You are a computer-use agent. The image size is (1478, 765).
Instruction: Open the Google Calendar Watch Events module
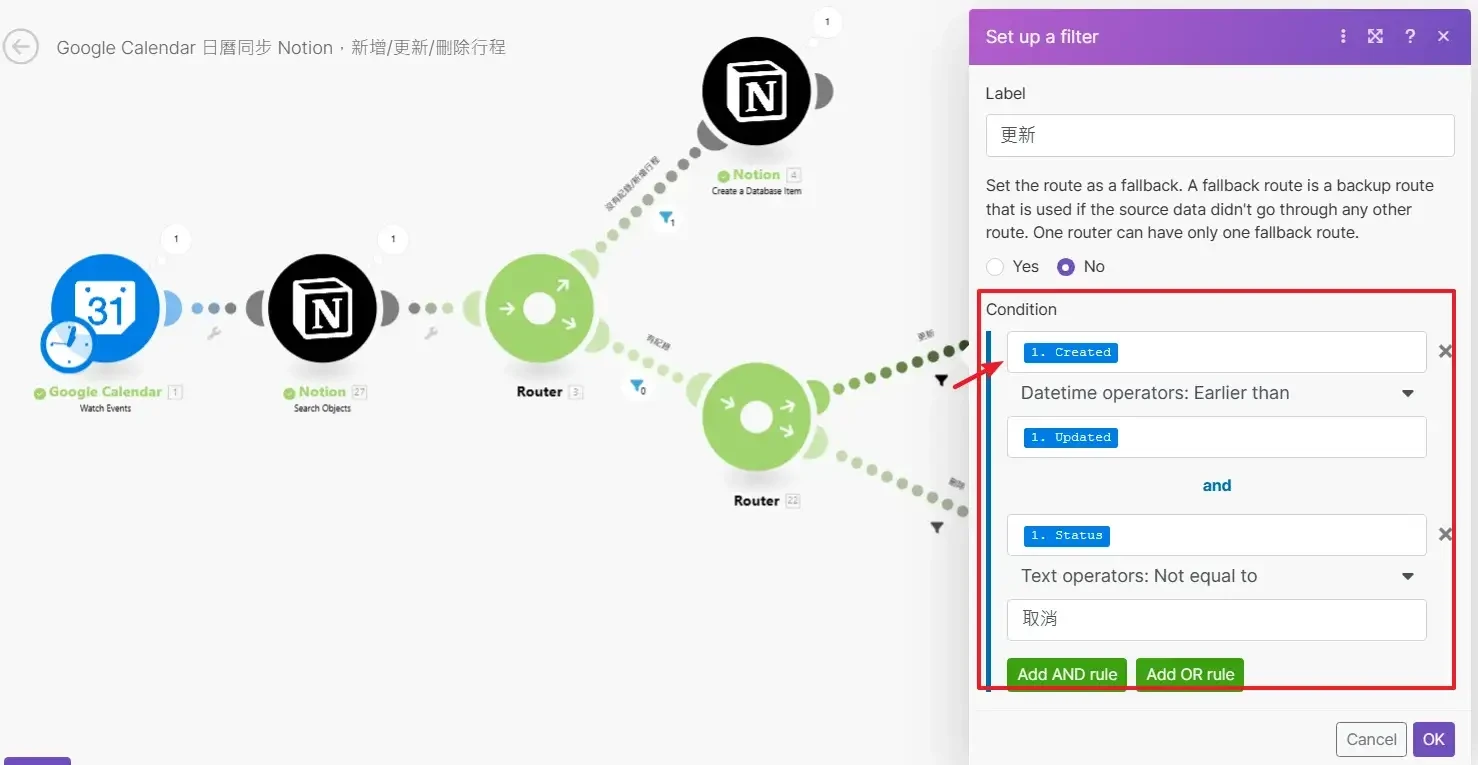click(x=106, y=308)
